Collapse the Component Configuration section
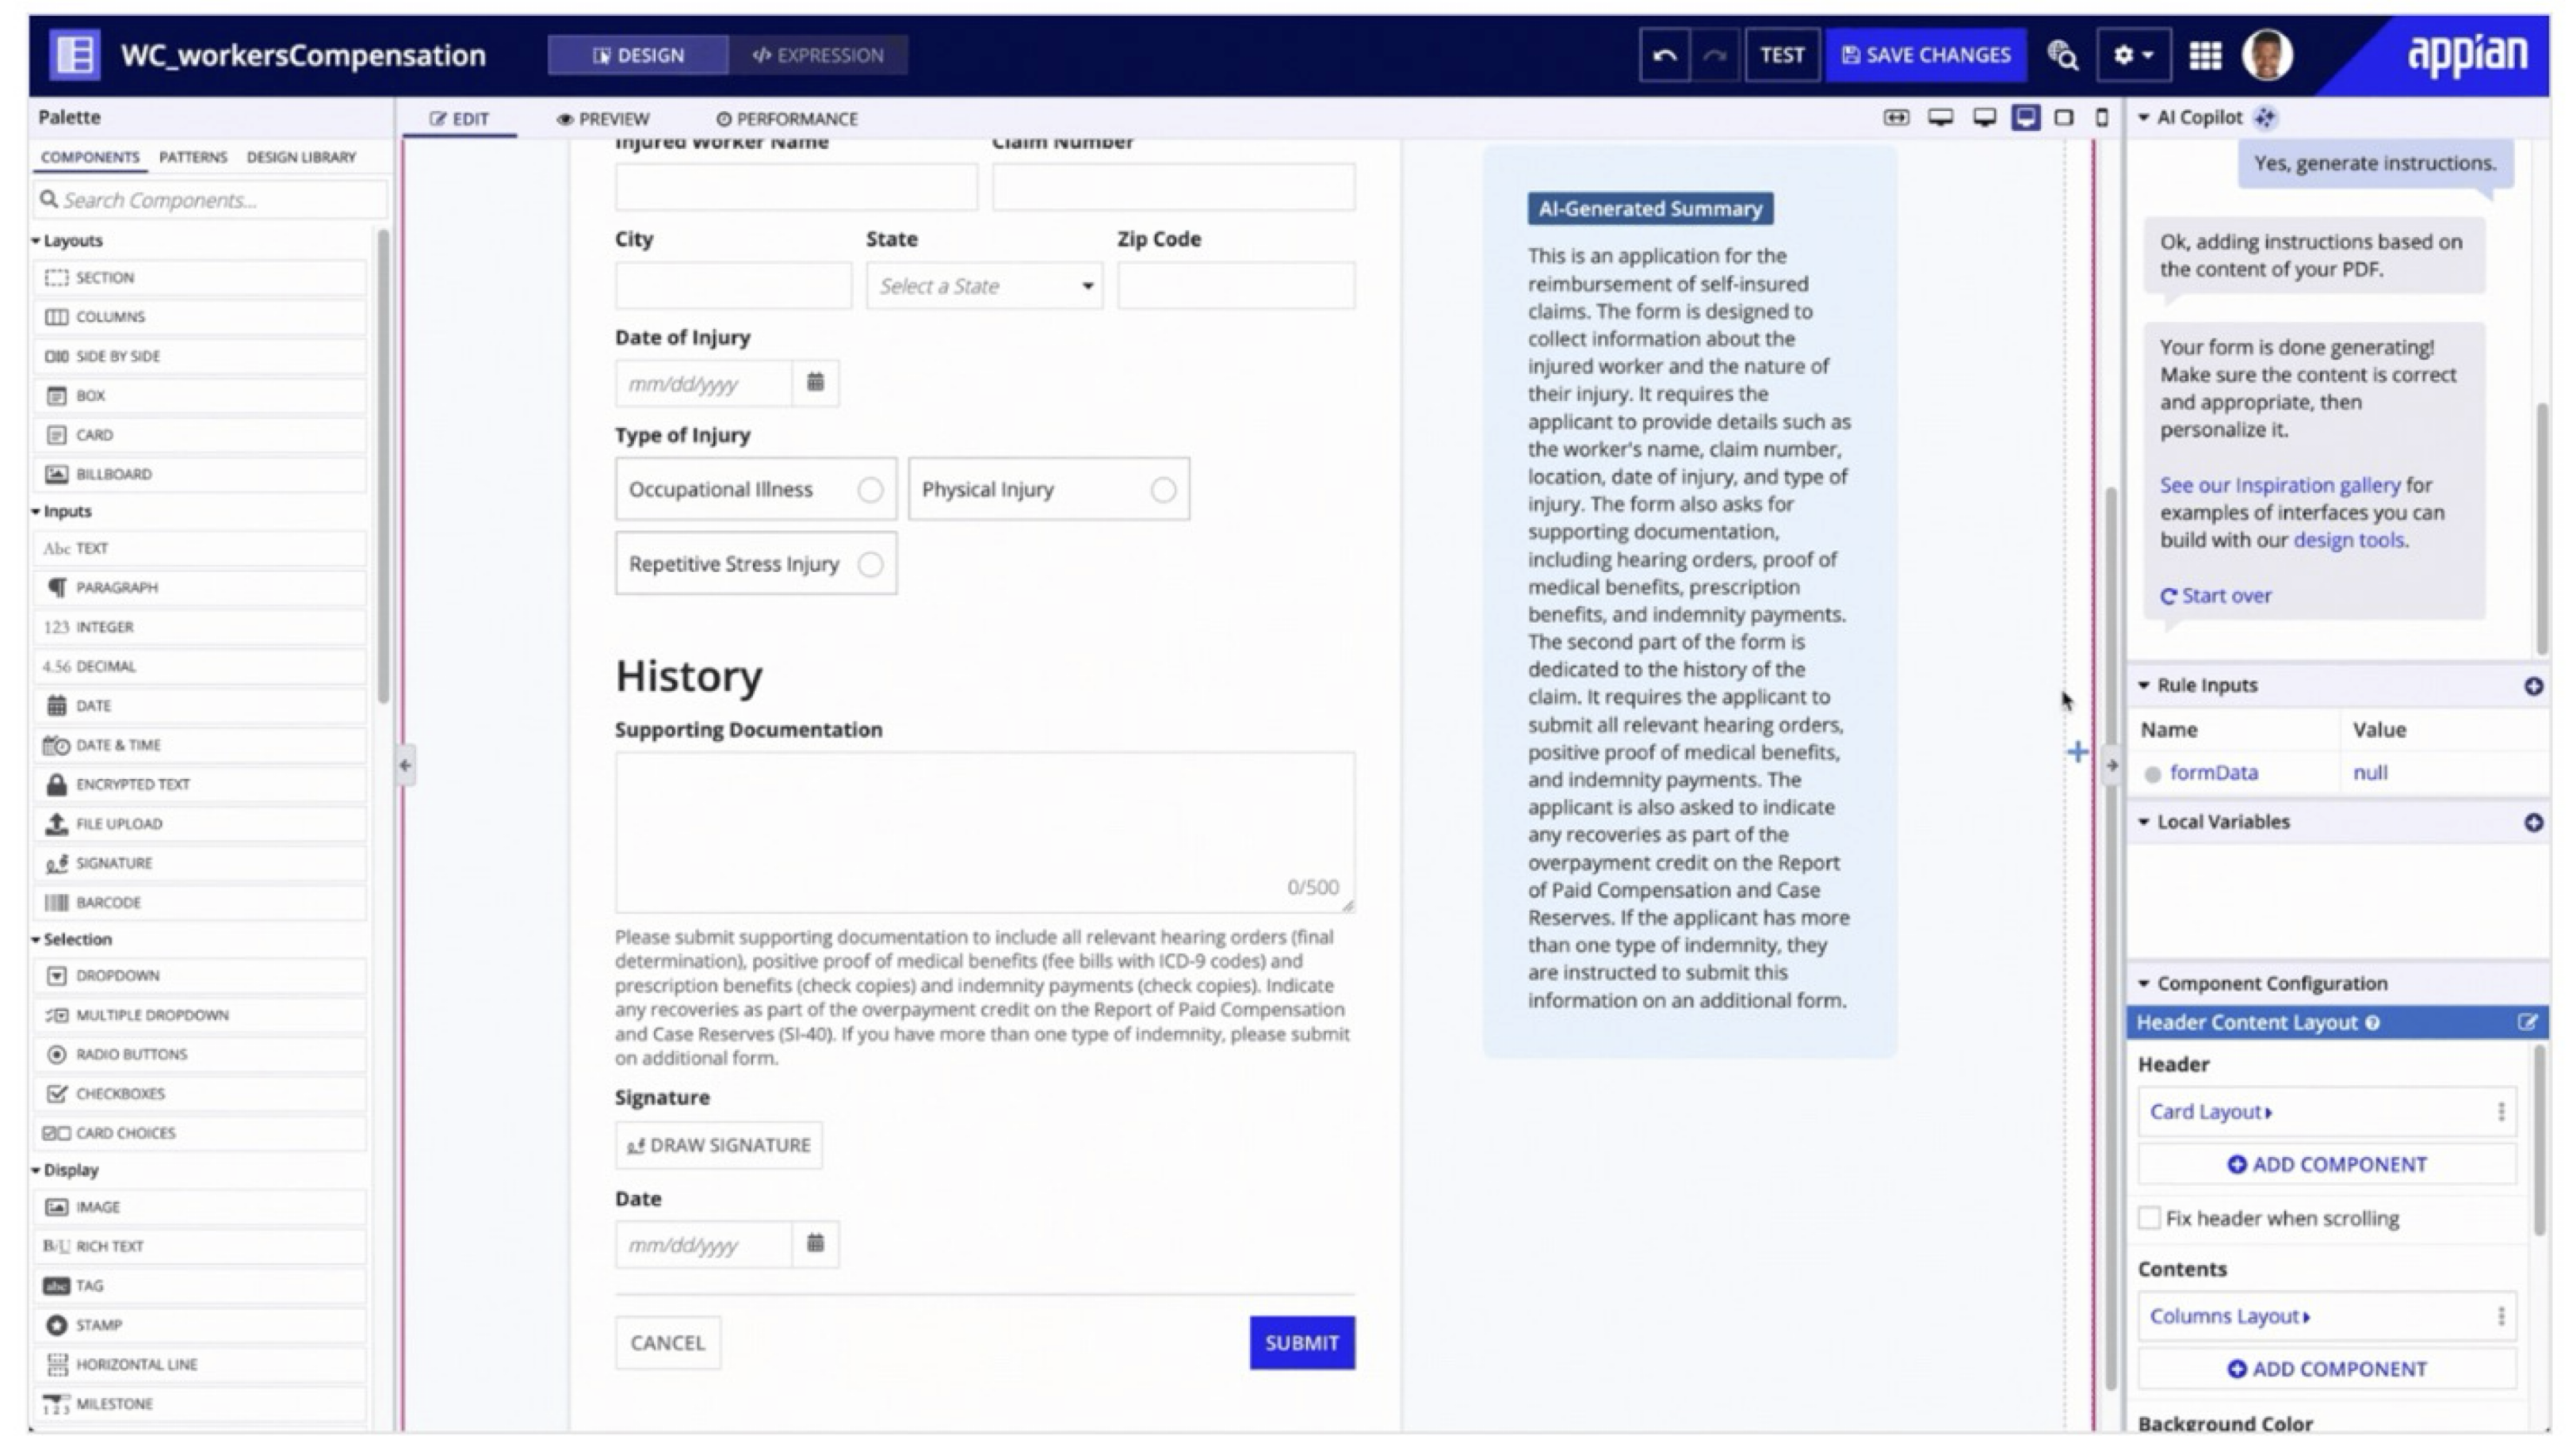This screenshot has width=2576, height=1436. point(2143,984)
